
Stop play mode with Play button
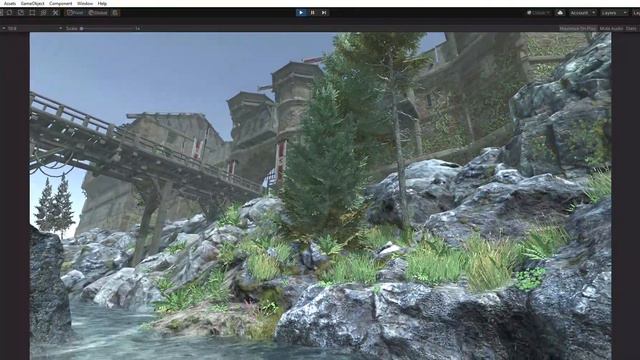301,13
